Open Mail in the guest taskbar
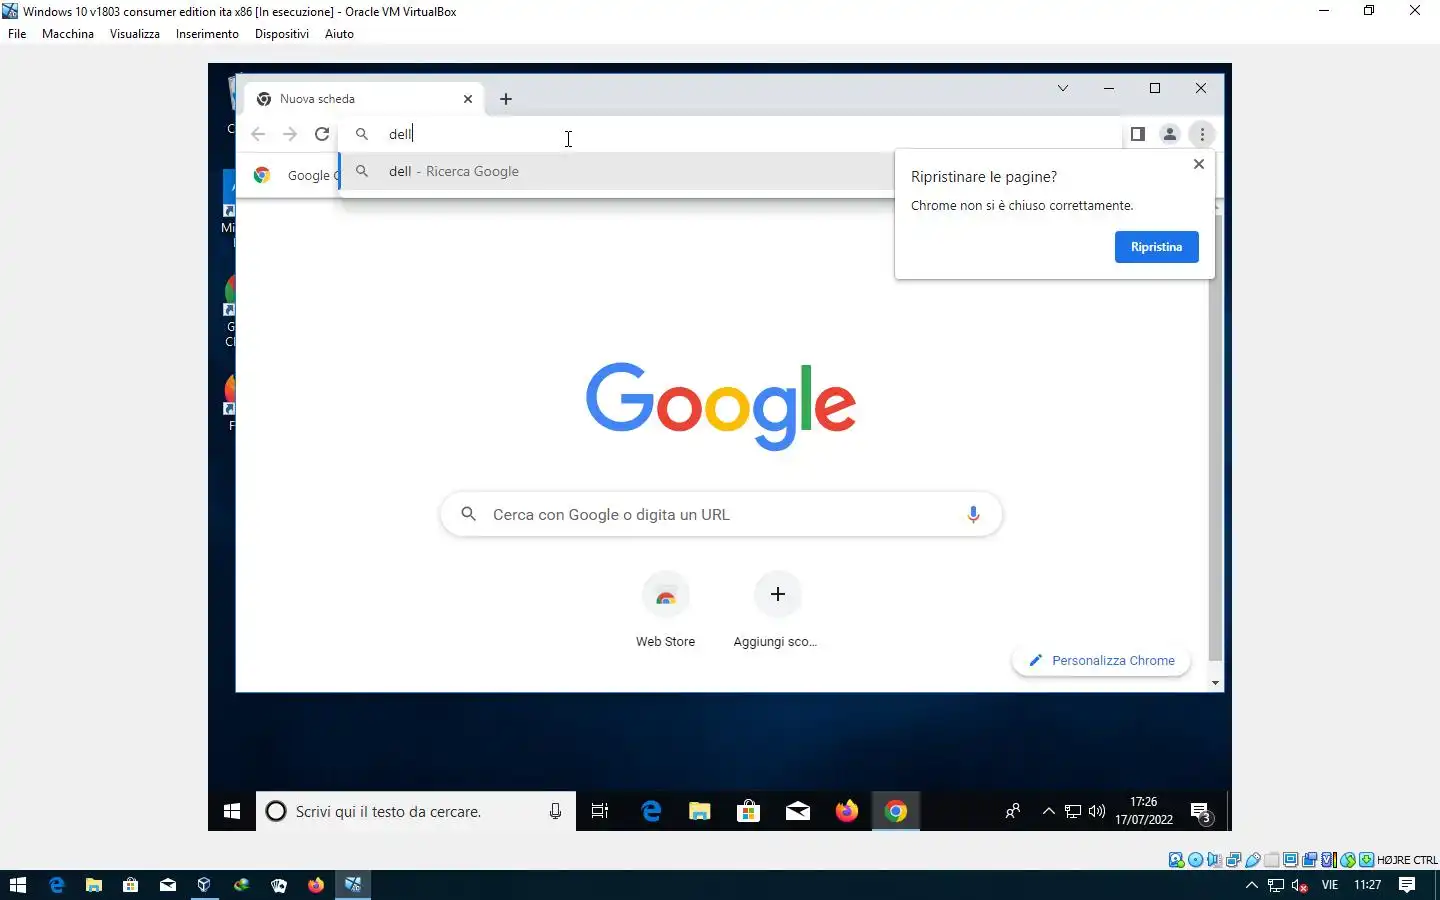Screen dimensions: 1440x900 point(798,811)
